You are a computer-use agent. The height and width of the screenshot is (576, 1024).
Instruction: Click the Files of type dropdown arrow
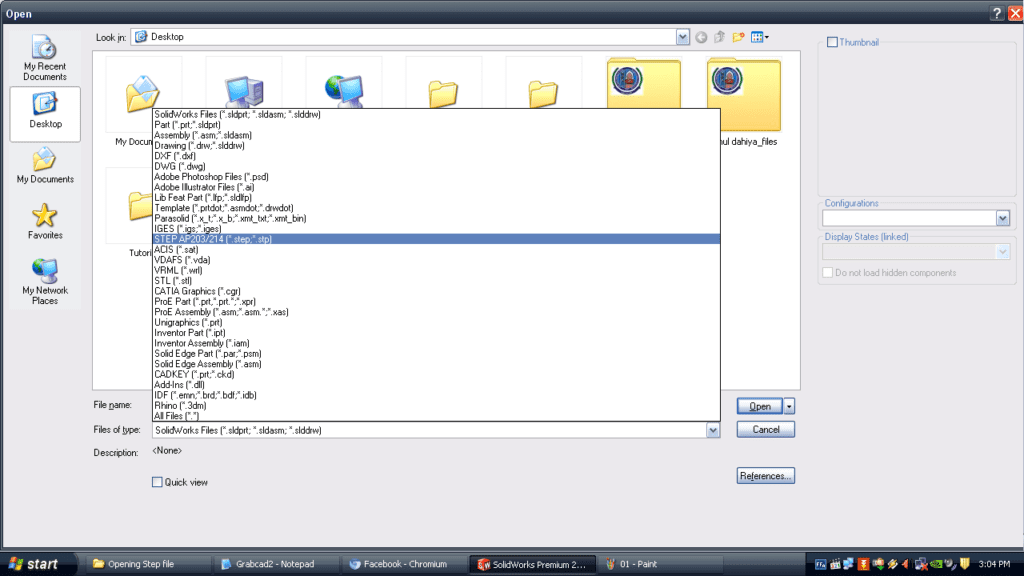pyautogui.click(x=713, y=430)
